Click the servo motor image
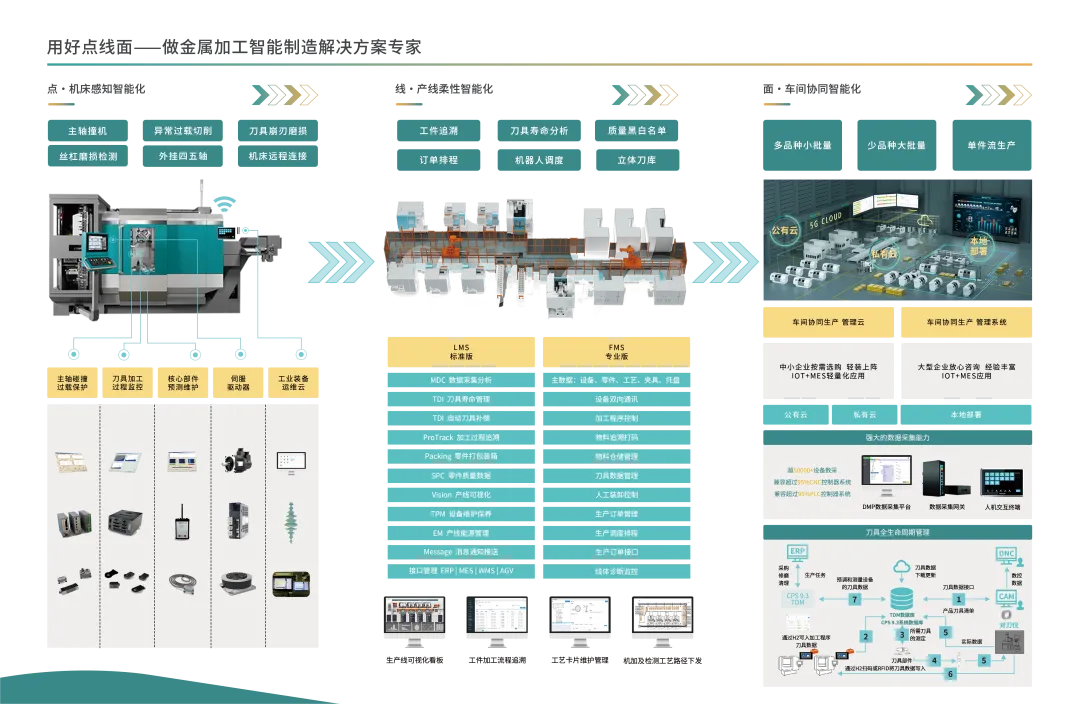 pos(238,461)
